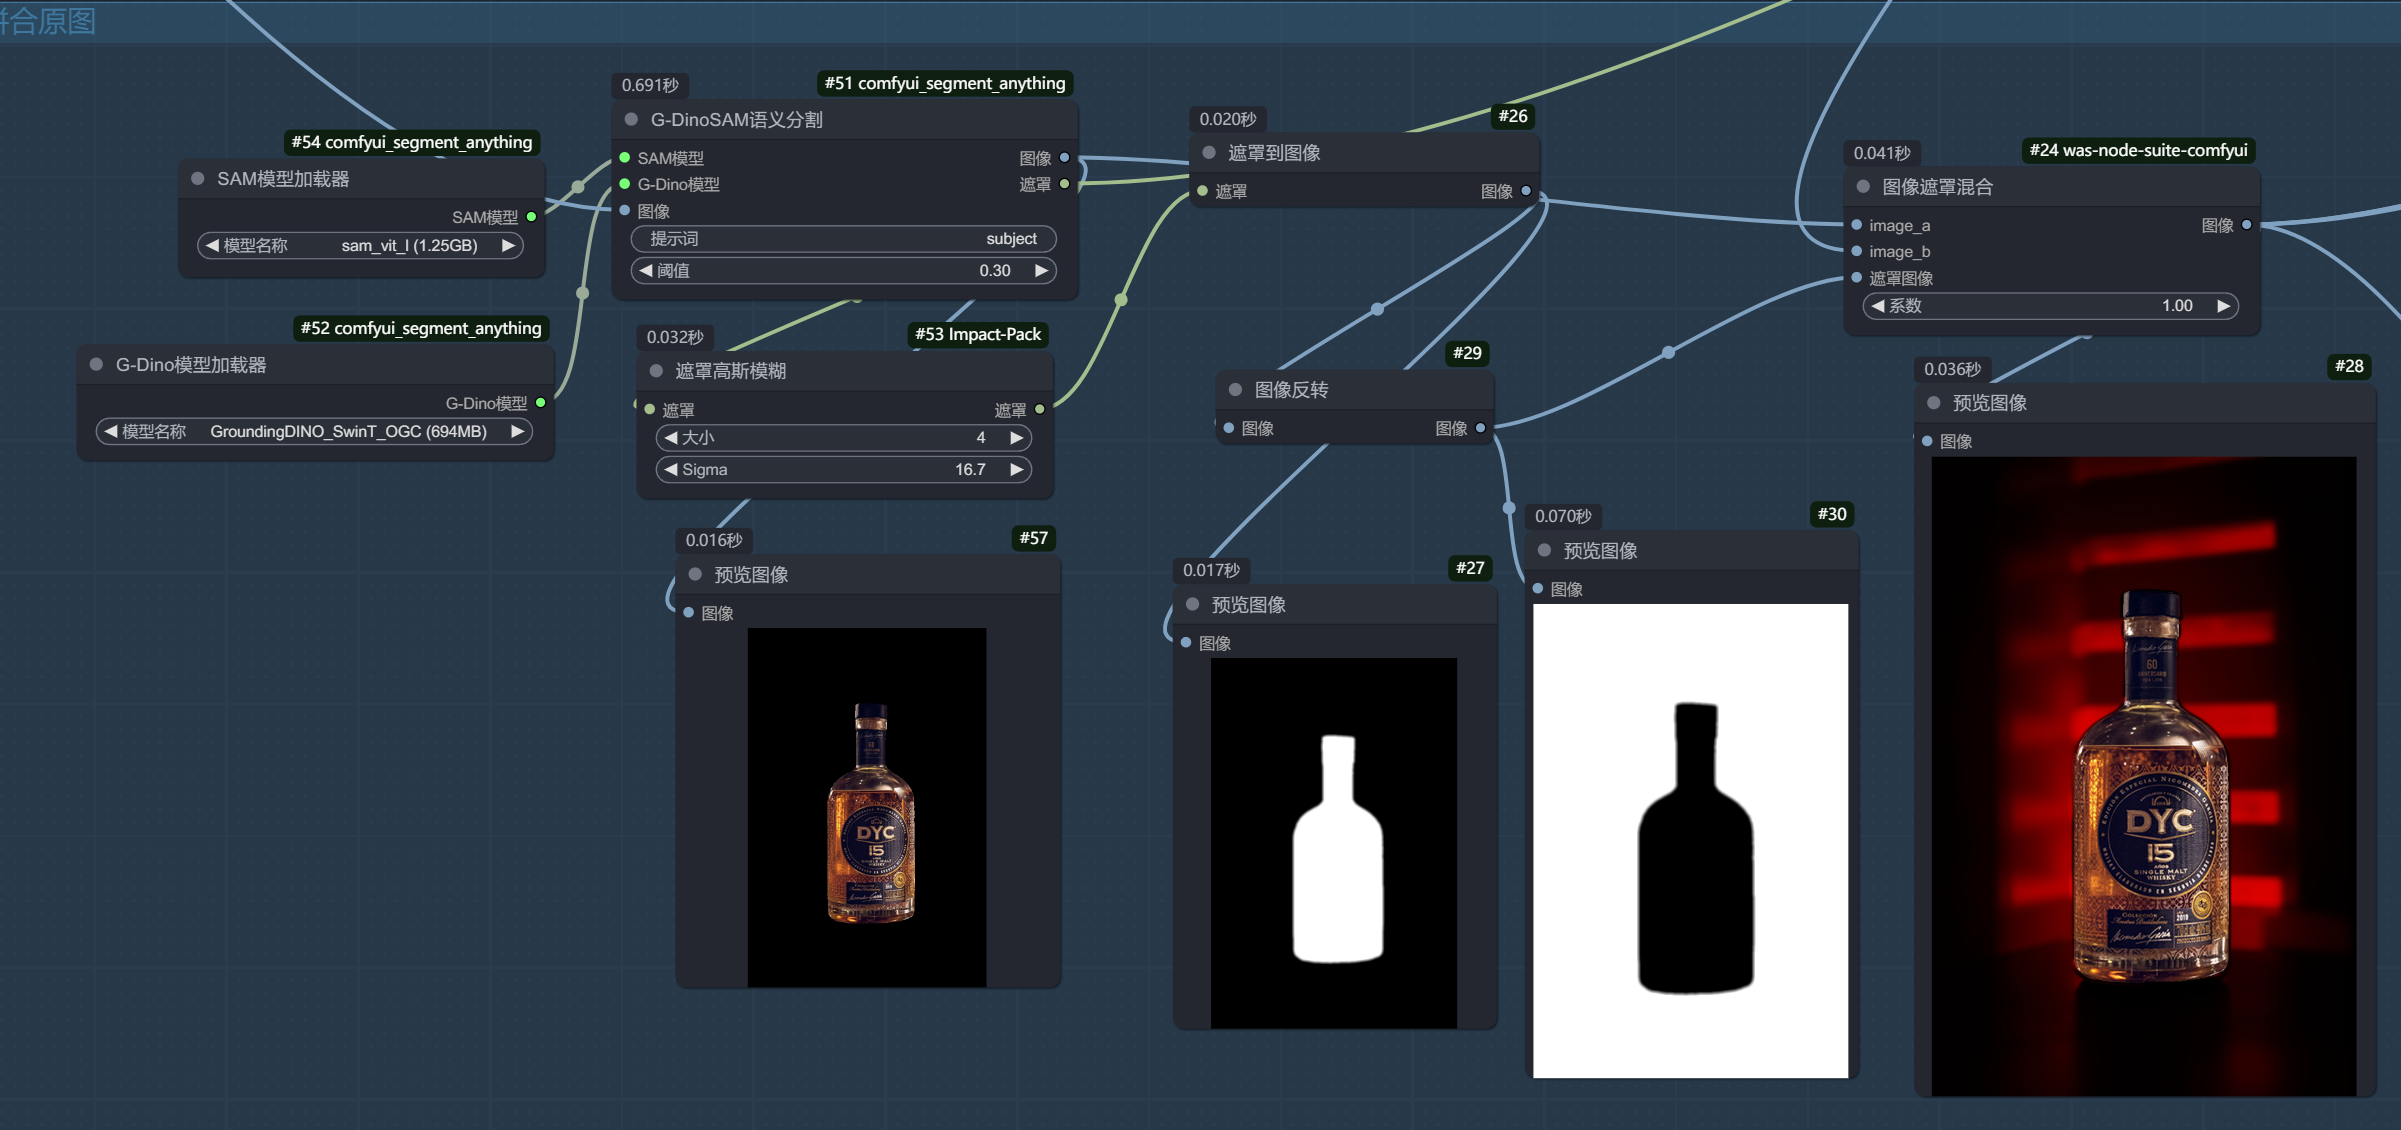Open the red-lit bottle preview in node #28
The image size is (2401, 1130).
point(2144,777)
